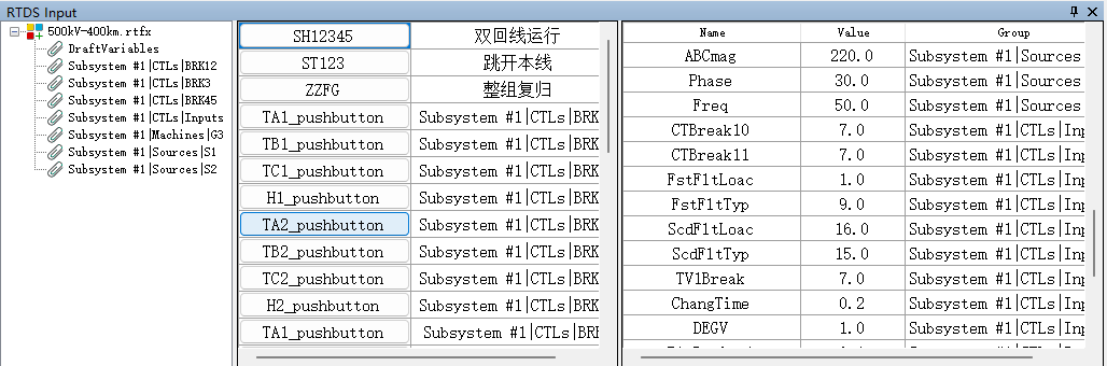Close the RTDS Input panel

1092,11
